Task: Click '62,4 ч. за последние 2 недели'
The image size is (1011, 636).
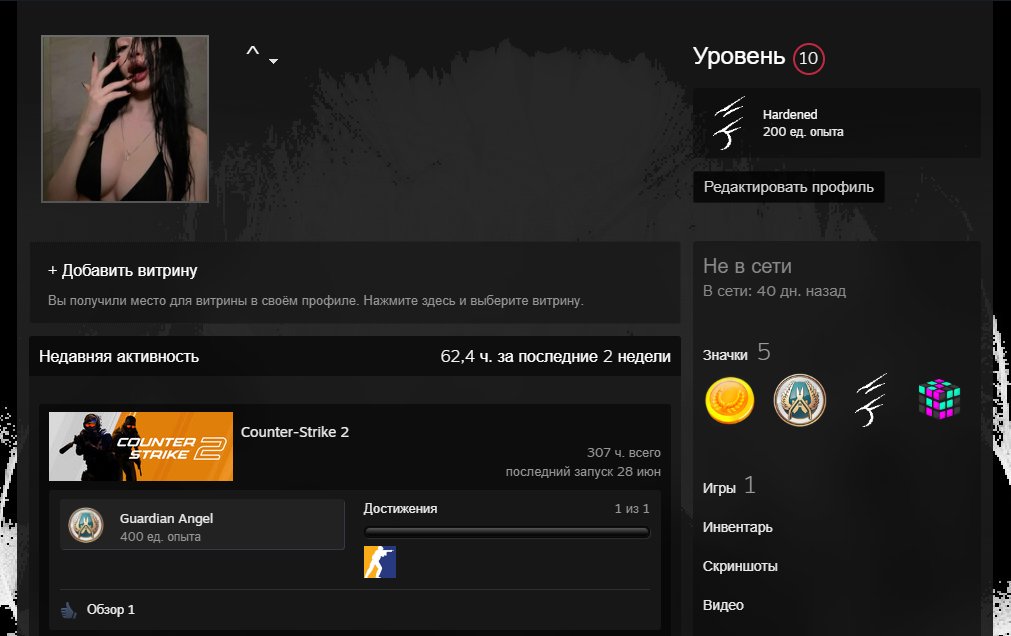Action: [555, 356]
